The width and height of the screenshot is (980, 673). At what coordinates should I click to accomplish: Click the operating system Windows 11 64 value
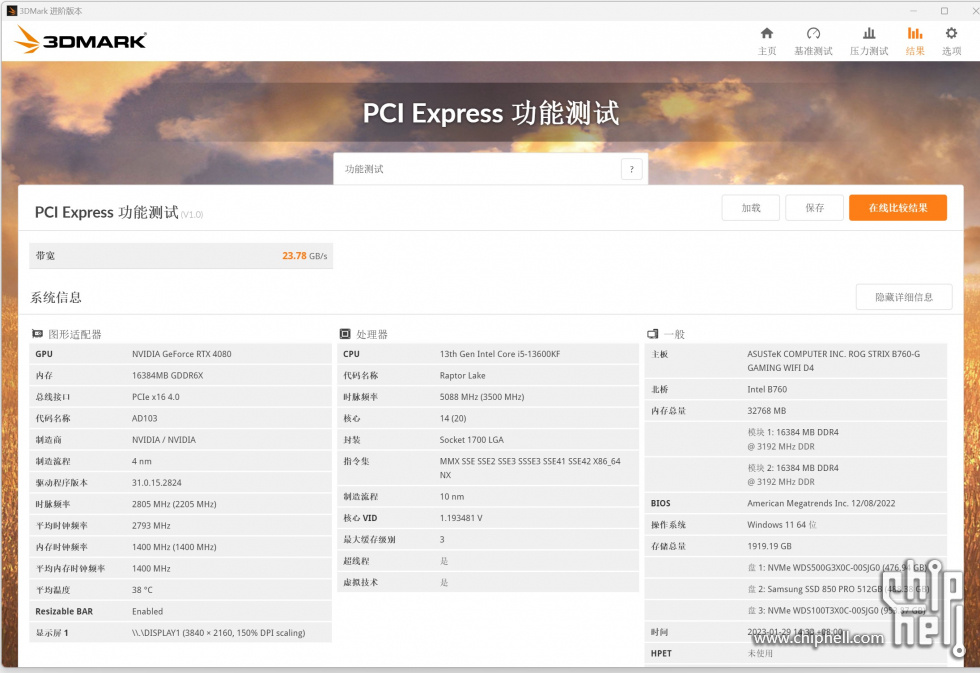(x=781, y=524)
